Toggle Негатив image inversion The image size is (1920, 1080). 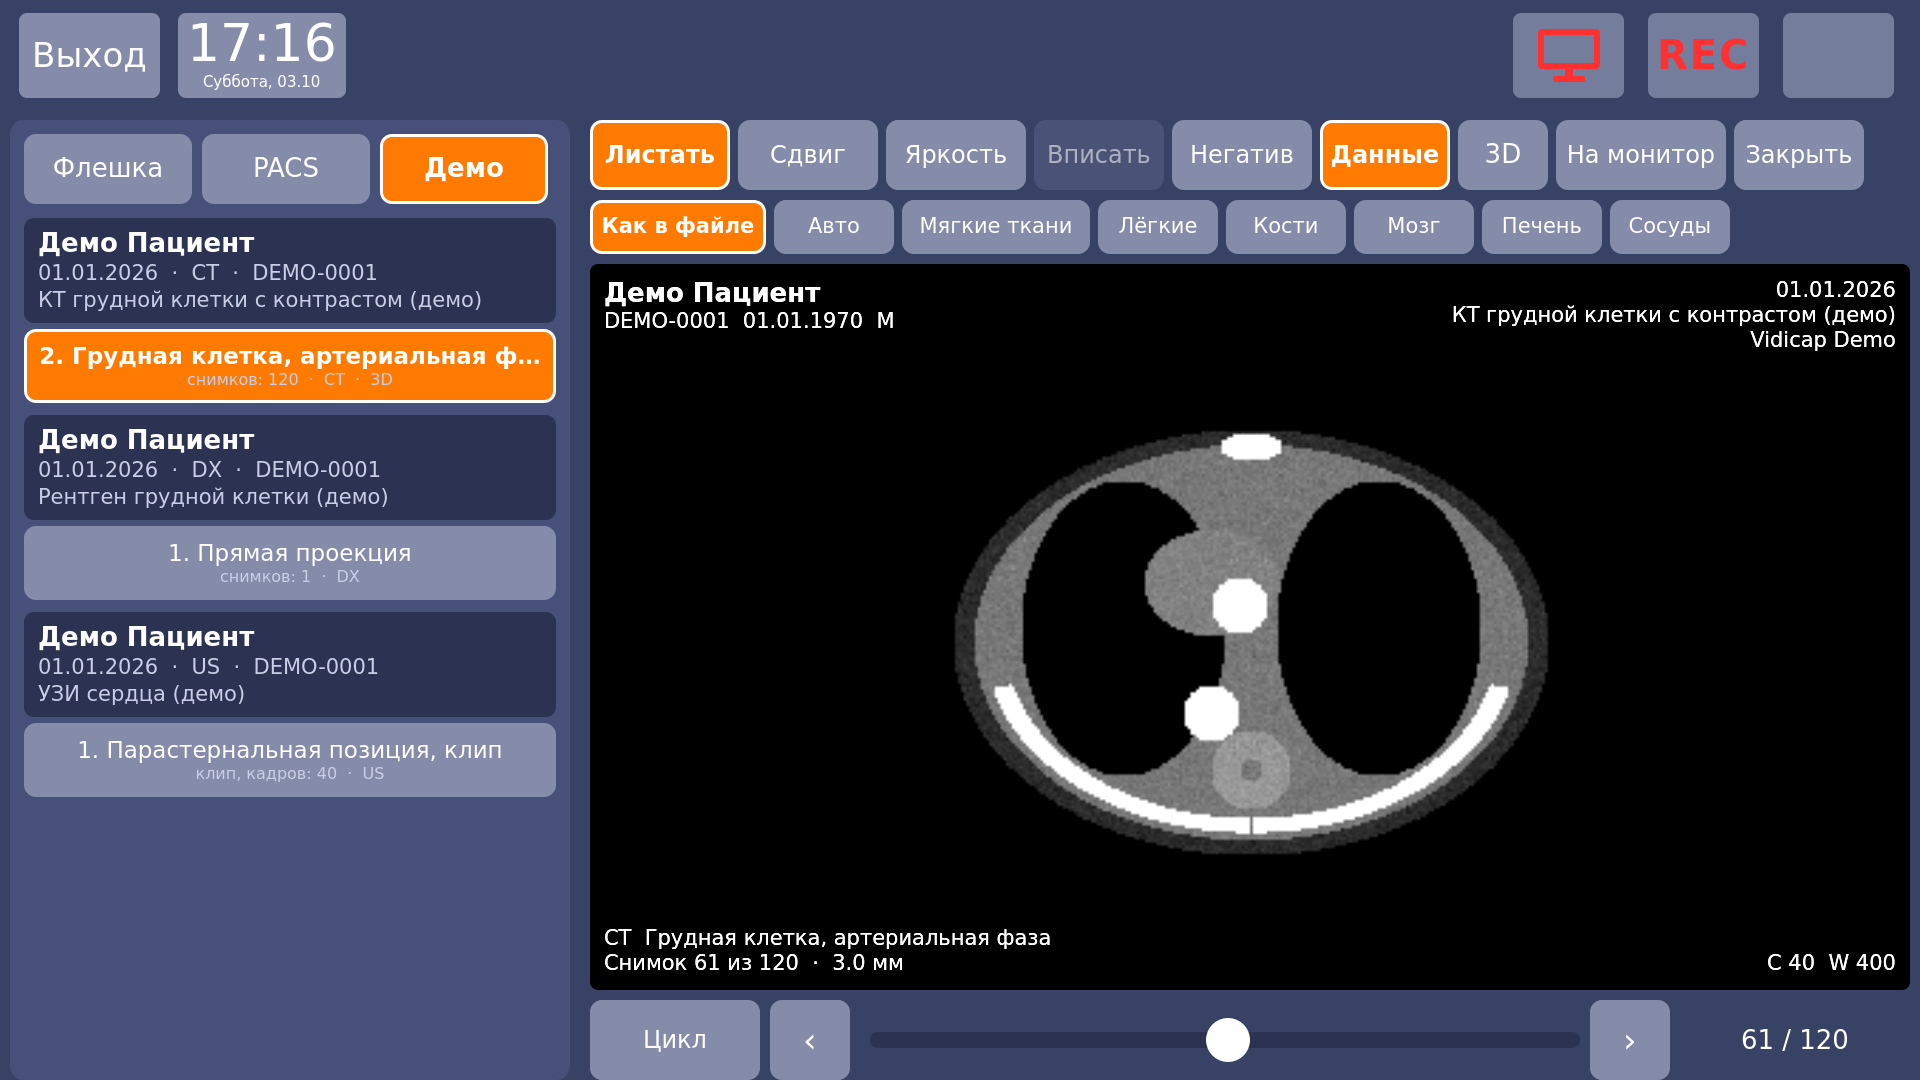pyautogui.click(x=1242, y=155)
